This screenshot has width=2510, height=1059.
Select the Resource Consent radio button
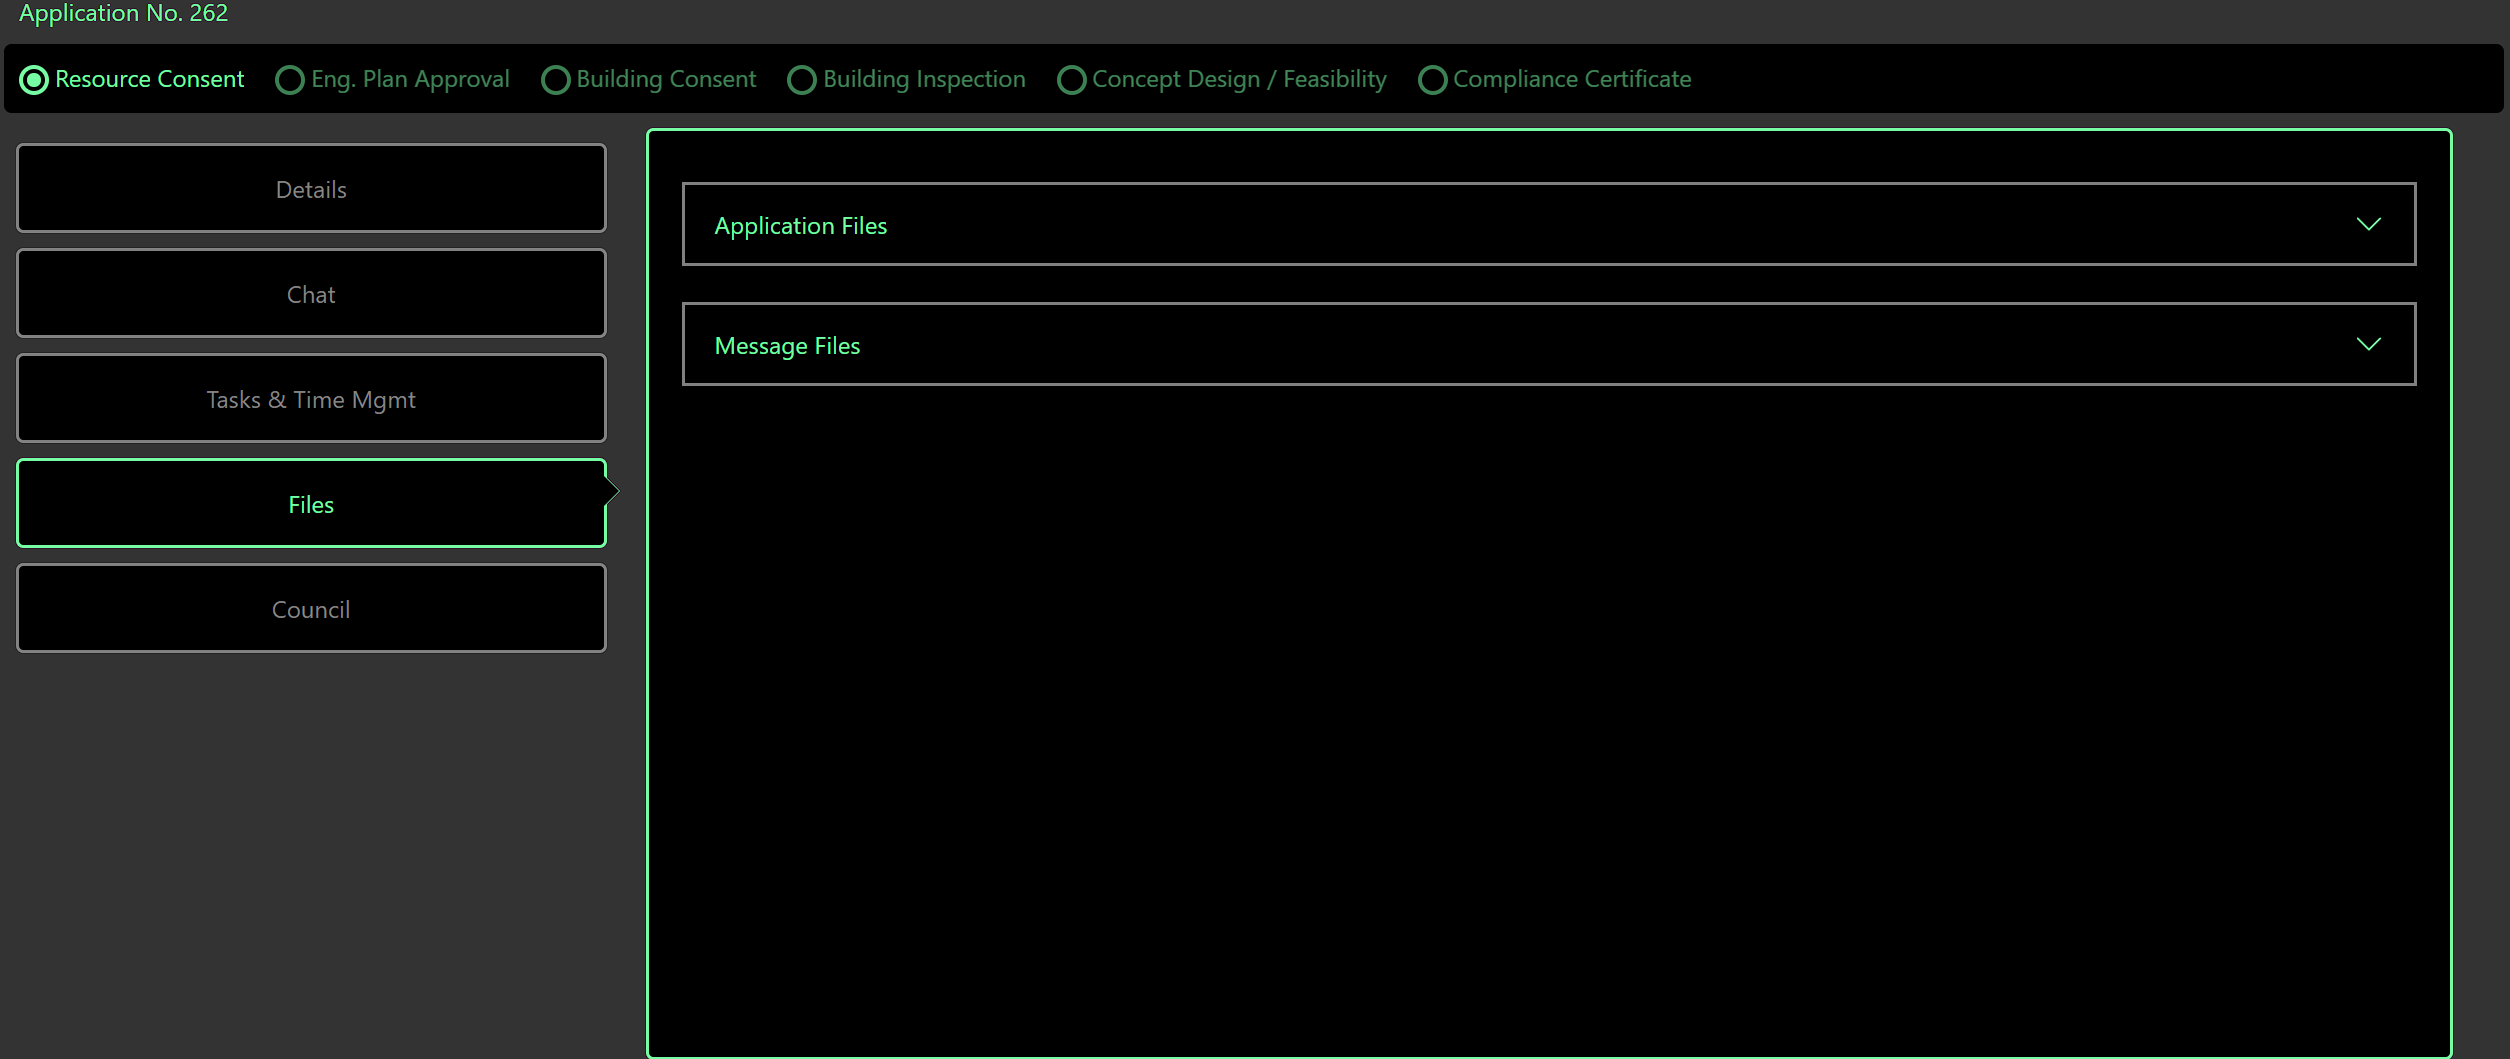34,80
